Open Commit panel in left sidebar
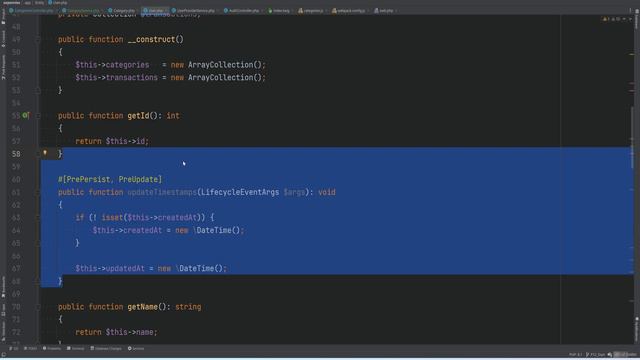This screenshot has height=360, width=640. tap(3, 39)
